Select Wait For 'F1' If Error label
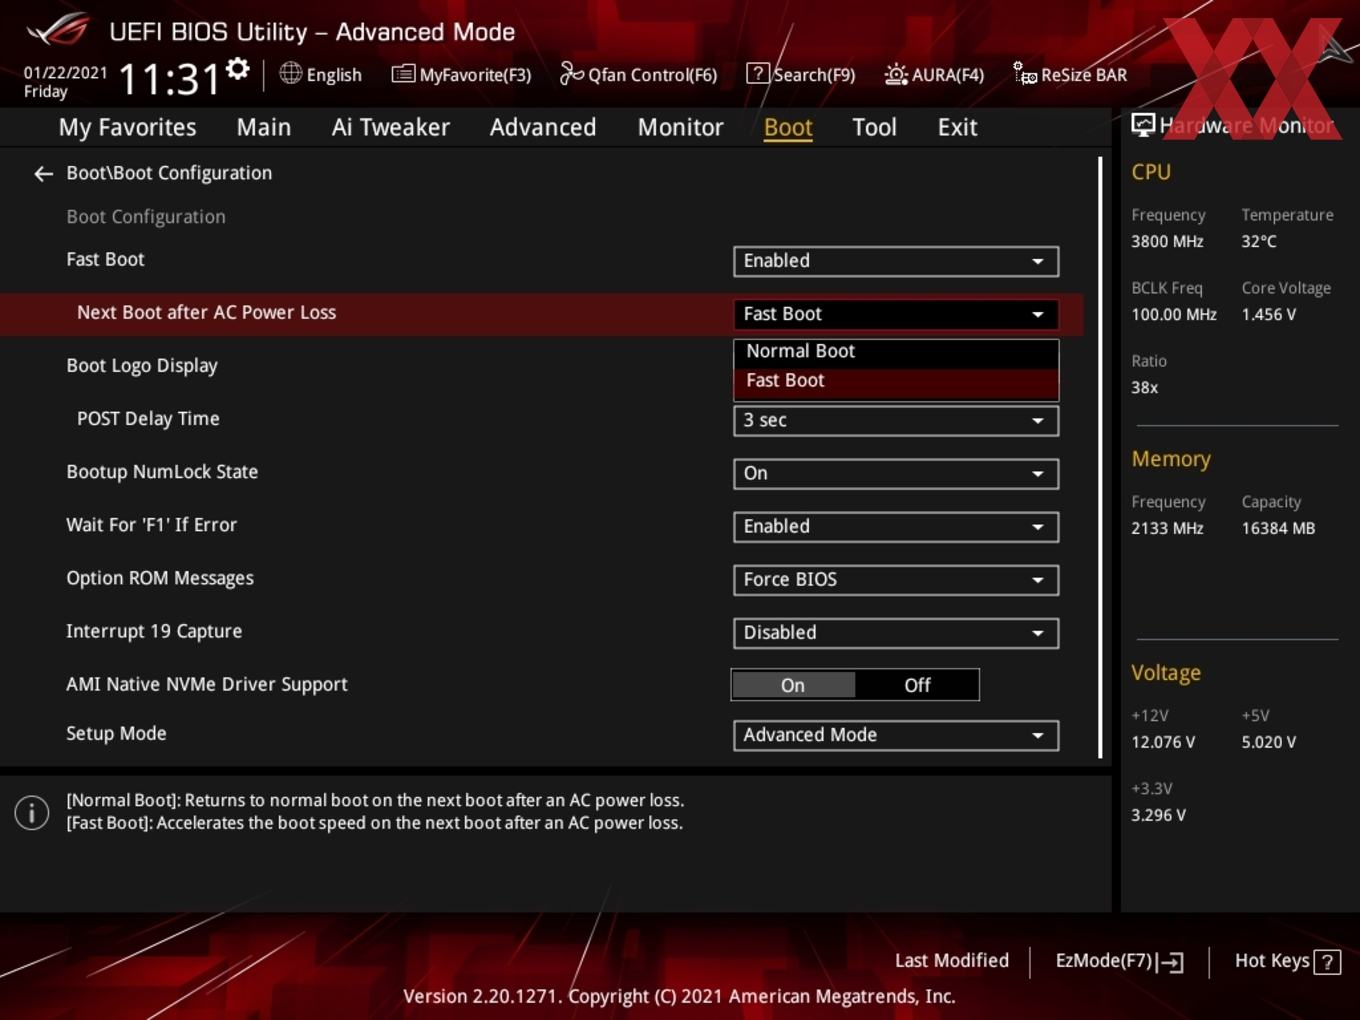The image size is (1360, 1020). (x=151, y=525)
